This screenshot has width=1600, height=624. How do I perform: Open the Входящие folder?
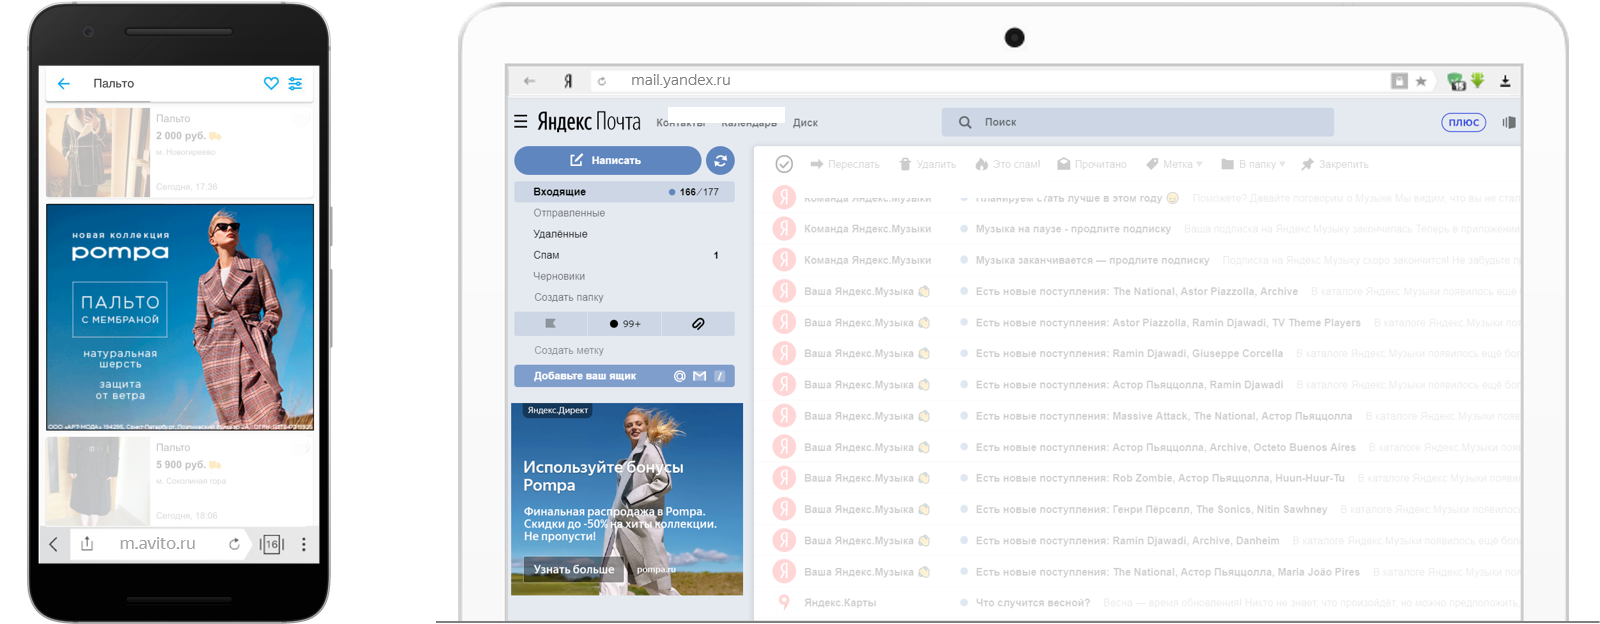624,192
